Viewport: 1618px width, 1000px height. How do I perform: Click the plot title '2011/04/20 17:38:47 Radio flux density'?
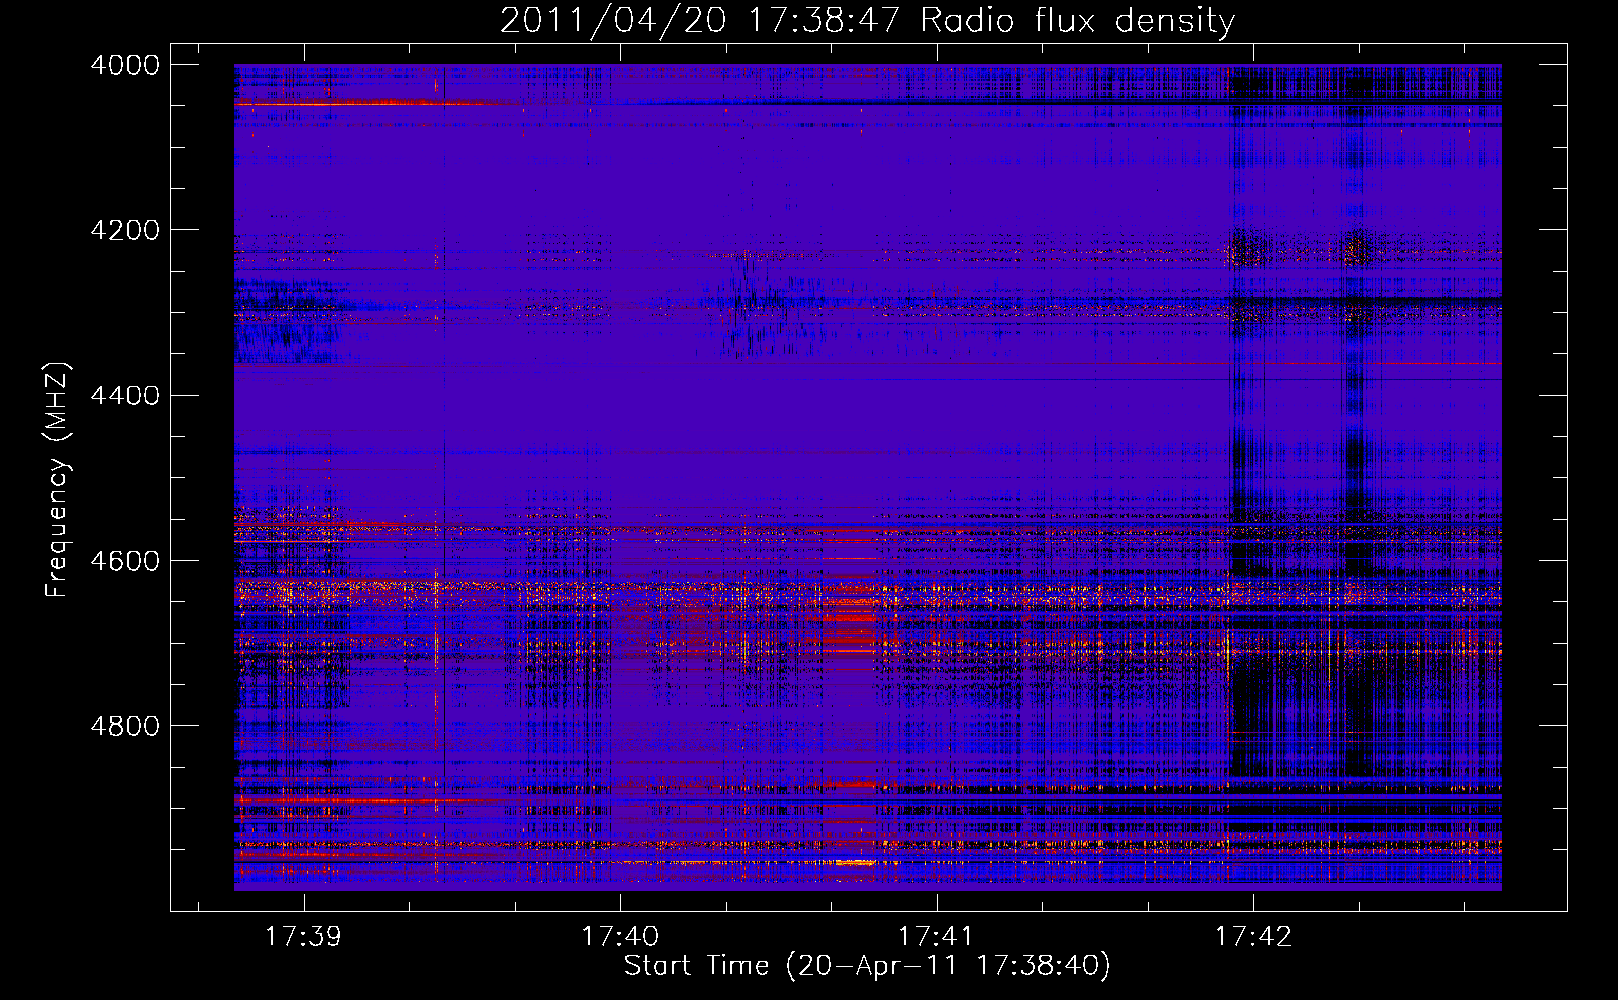(x=867, y=20)
